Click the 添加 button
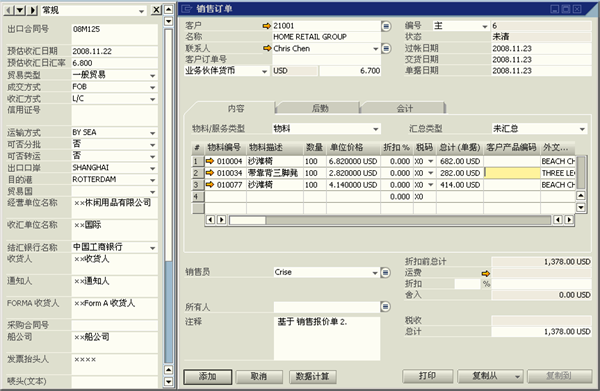The image size is (600, 391). [208, 376]
